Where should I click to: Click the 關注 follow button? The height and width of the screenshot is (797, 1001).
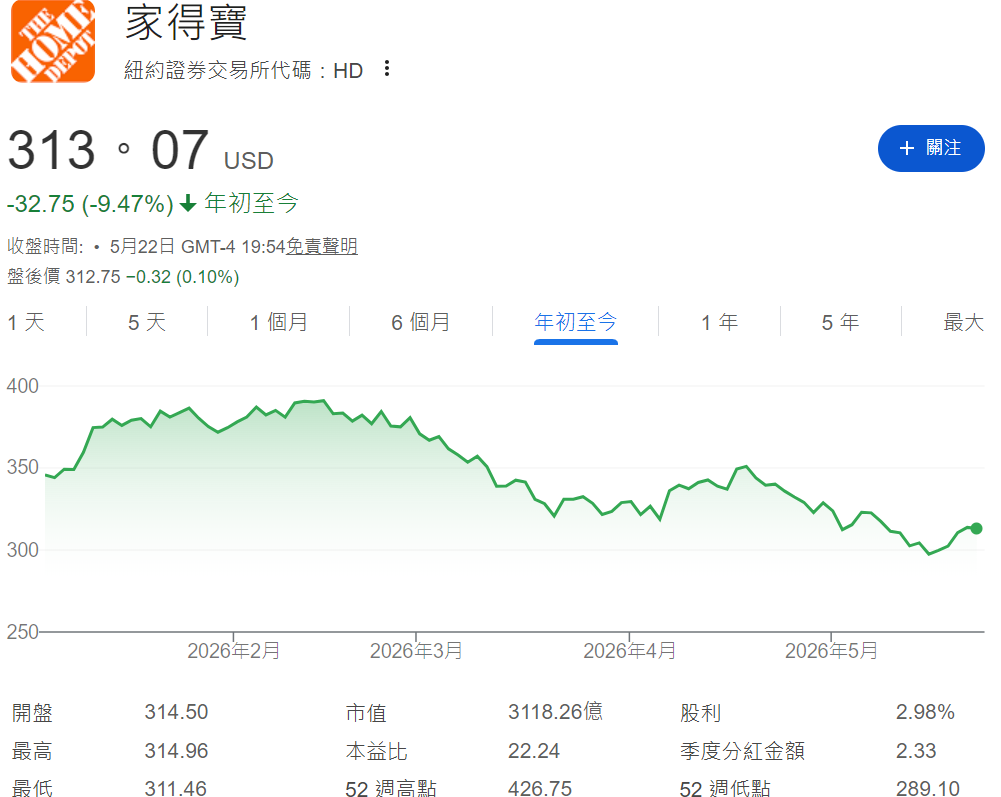click(931, 148)
